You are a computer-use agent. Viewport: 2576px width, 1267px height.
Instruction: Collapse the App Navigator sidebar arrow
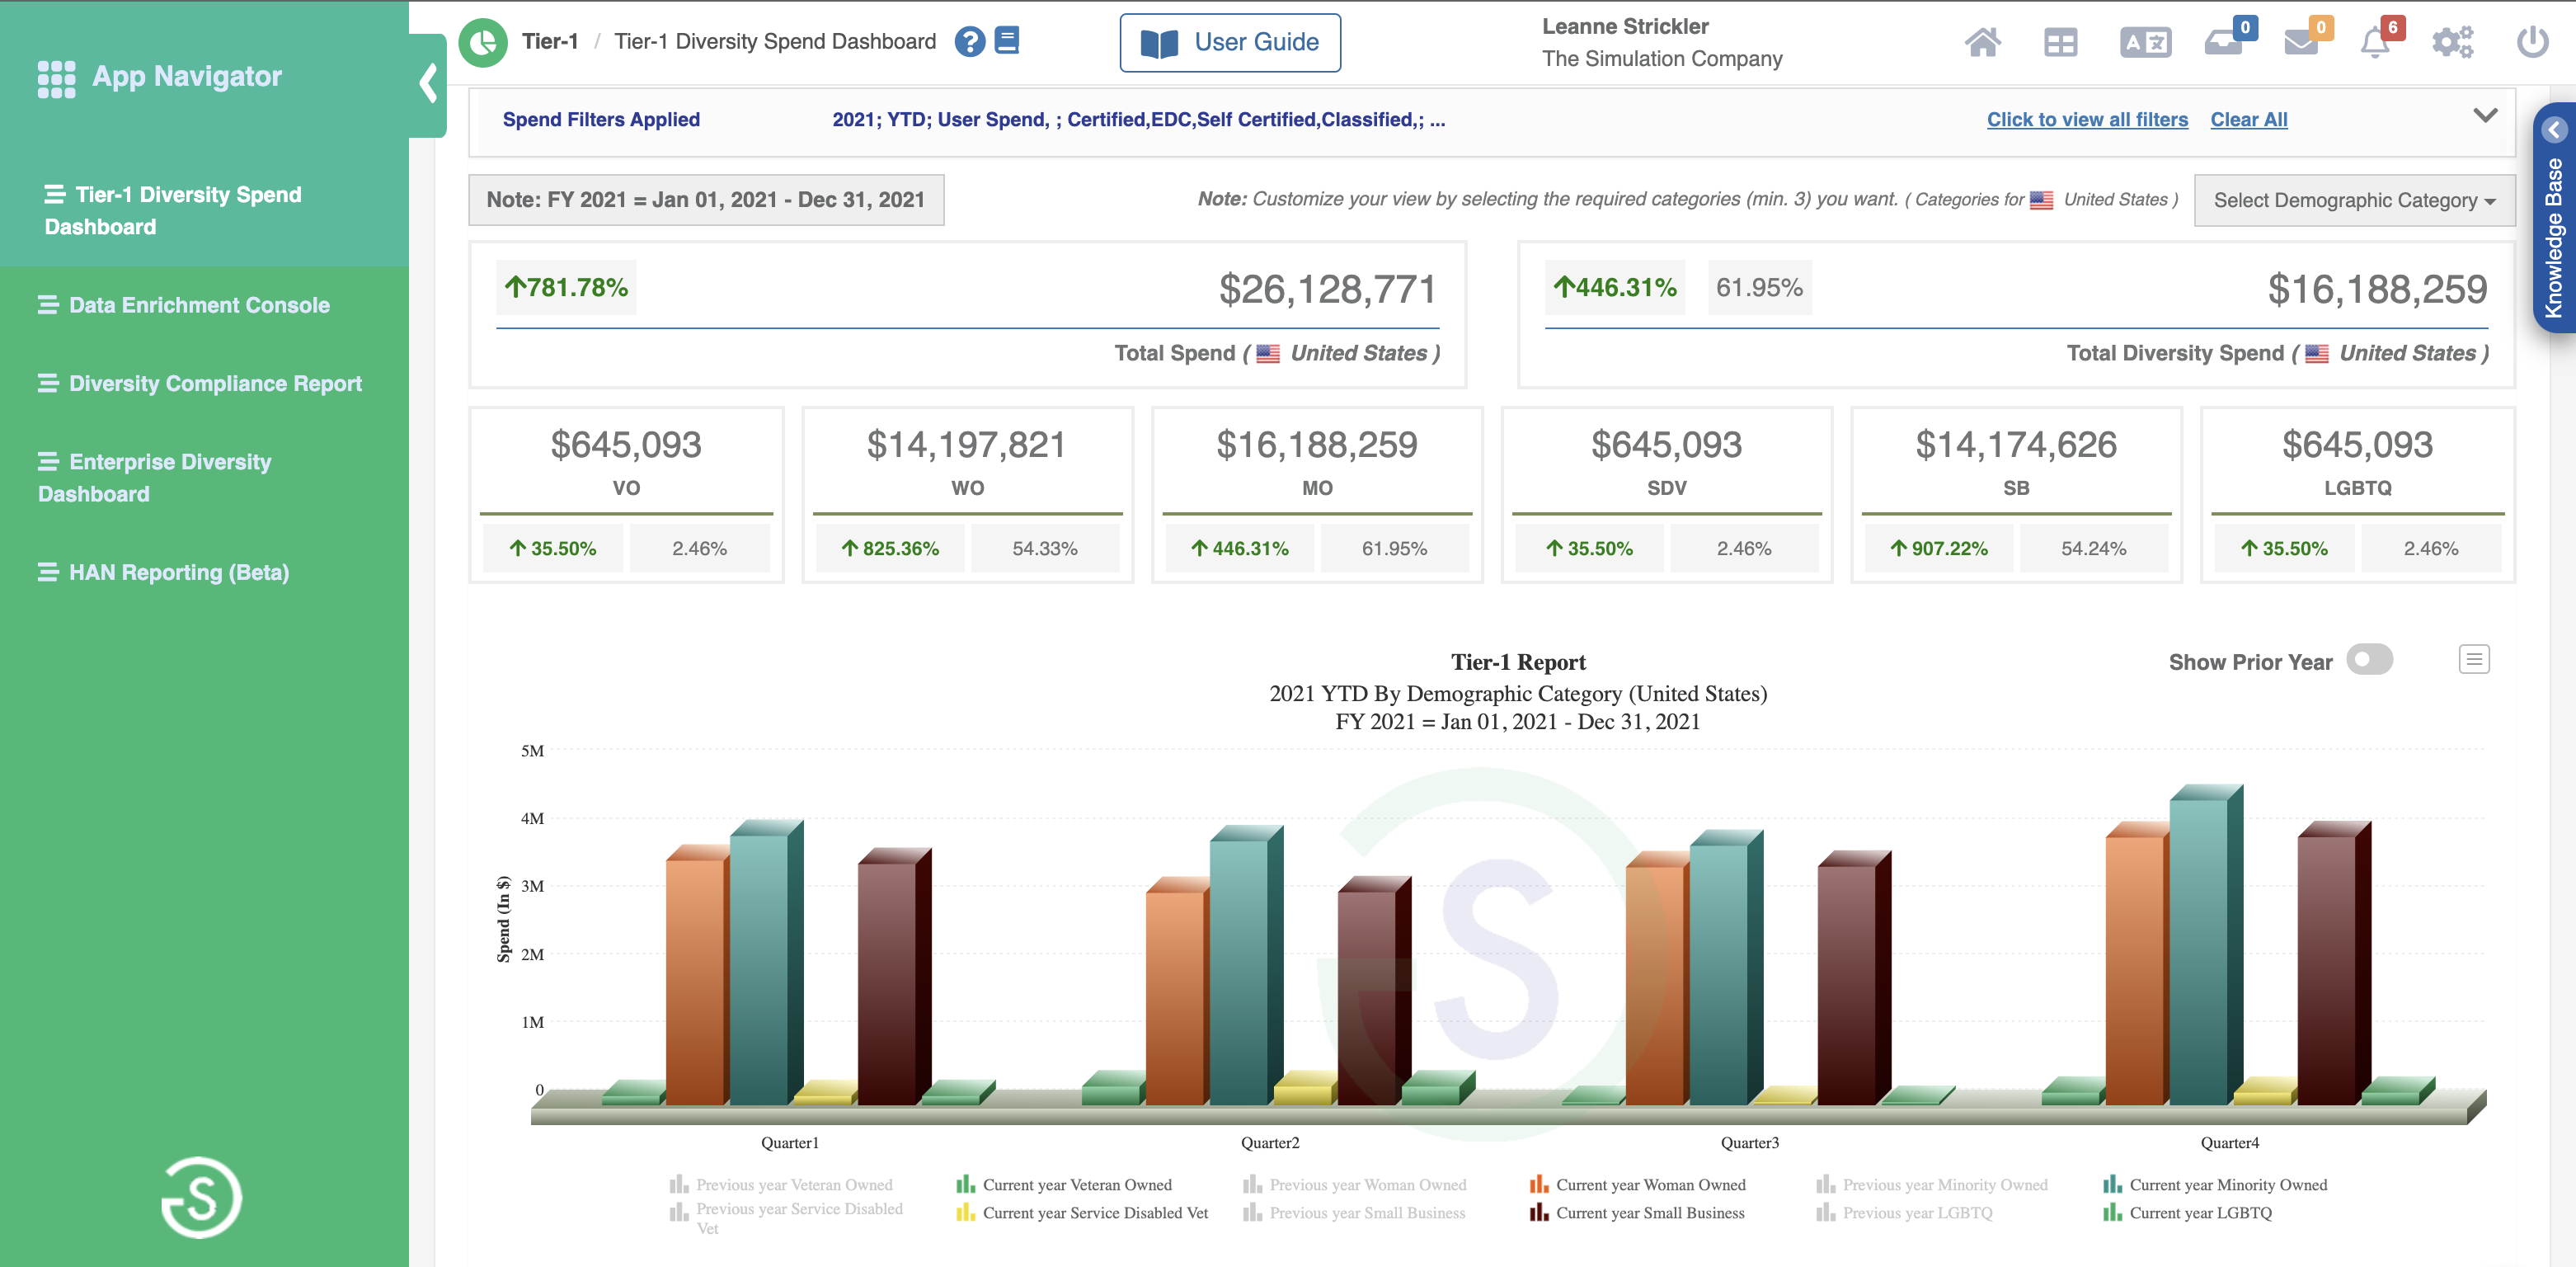click(429, 84)
